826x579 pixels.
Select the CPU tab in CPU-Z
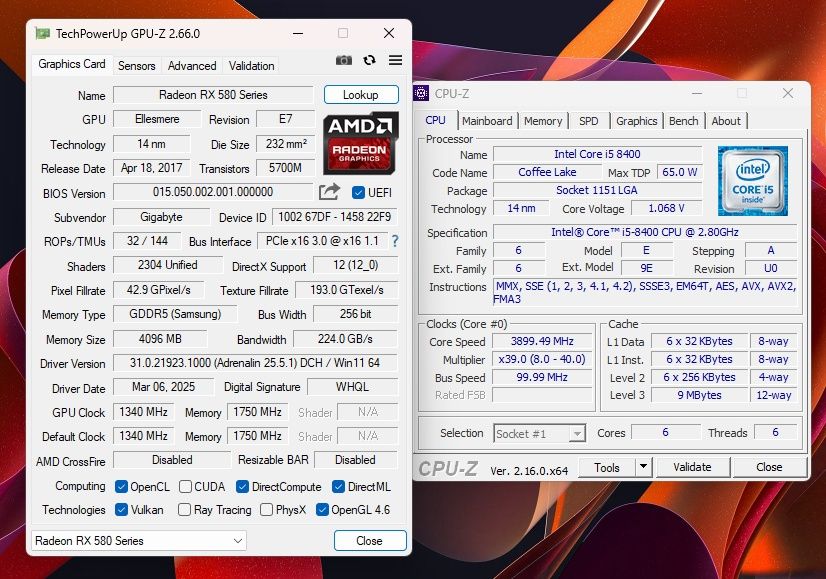point(436,120)
